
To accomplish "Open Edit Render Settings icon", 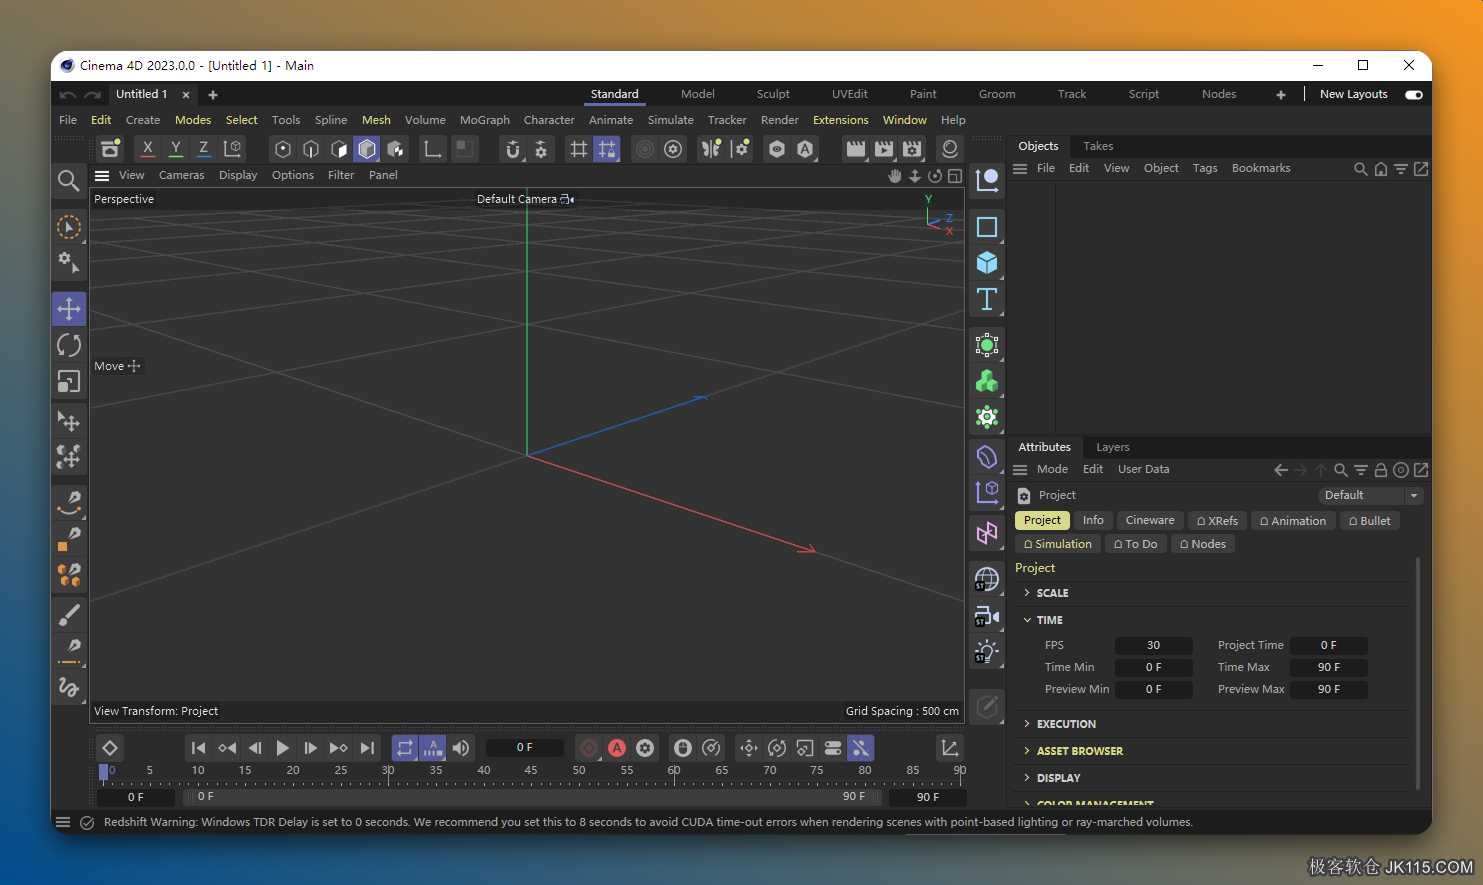I will coord(912,149).
